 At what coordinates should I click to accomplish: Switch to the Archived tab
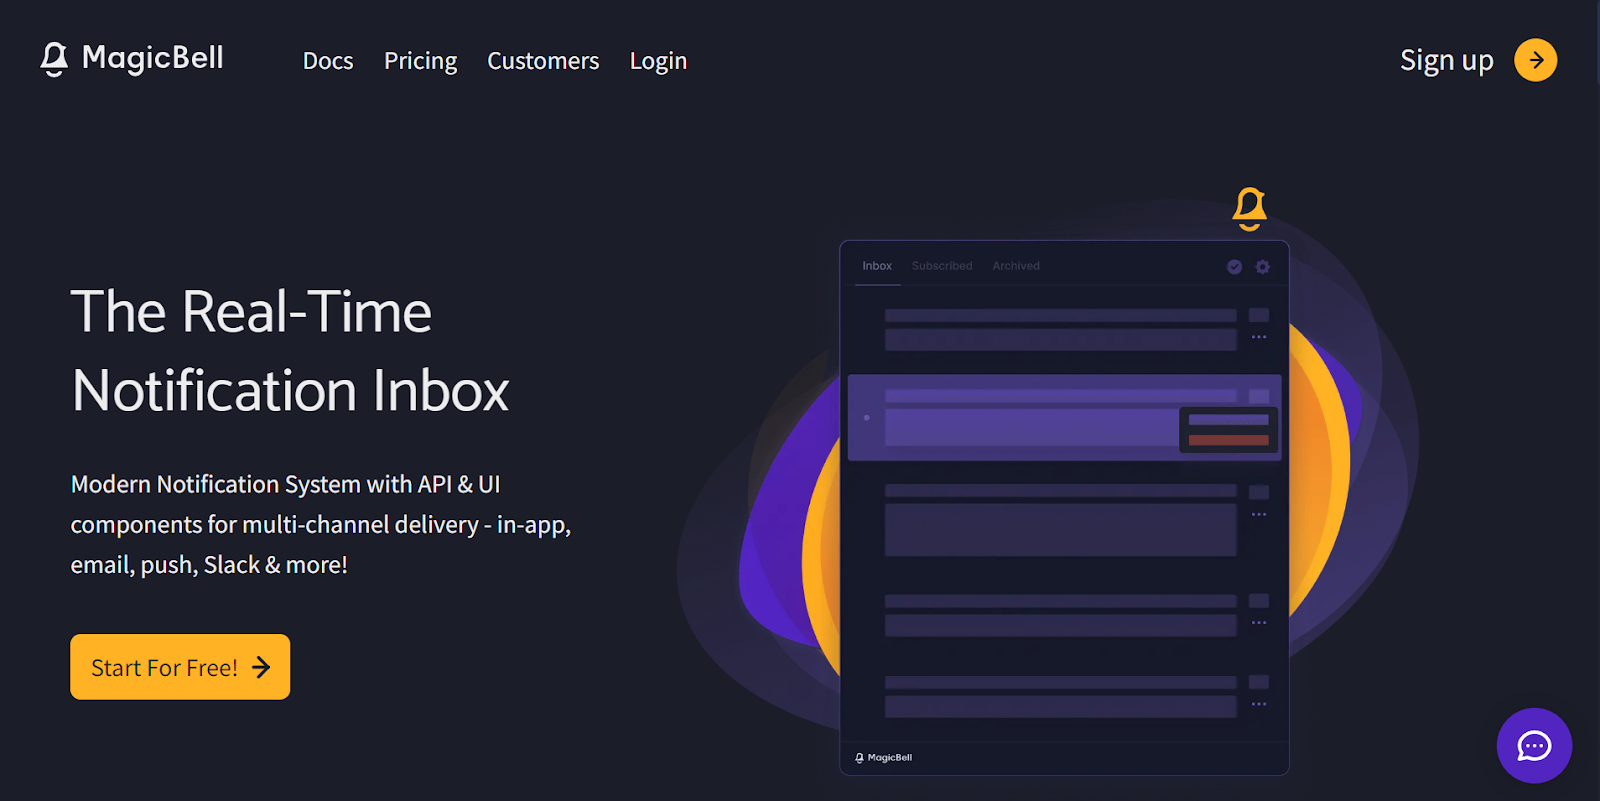[1016, 266]
